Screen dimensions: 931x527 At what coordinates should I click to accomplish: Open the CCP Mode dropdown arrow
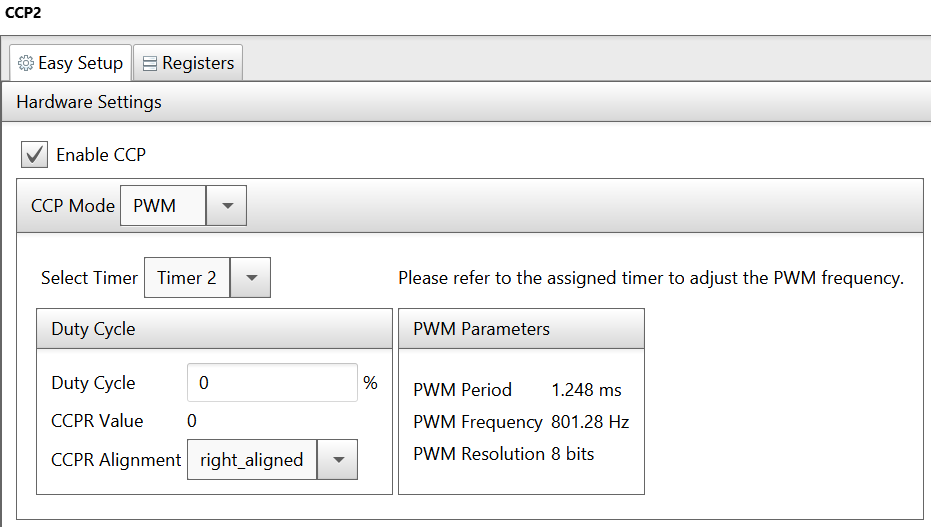point(227,205)
